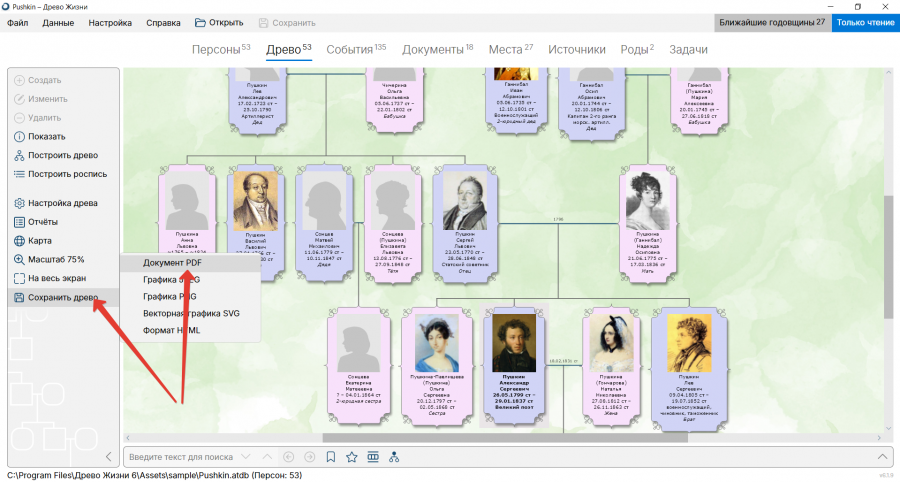Click the star favorites icon
900x482 pixels.
pyautogui.click(x=352, y=457)
